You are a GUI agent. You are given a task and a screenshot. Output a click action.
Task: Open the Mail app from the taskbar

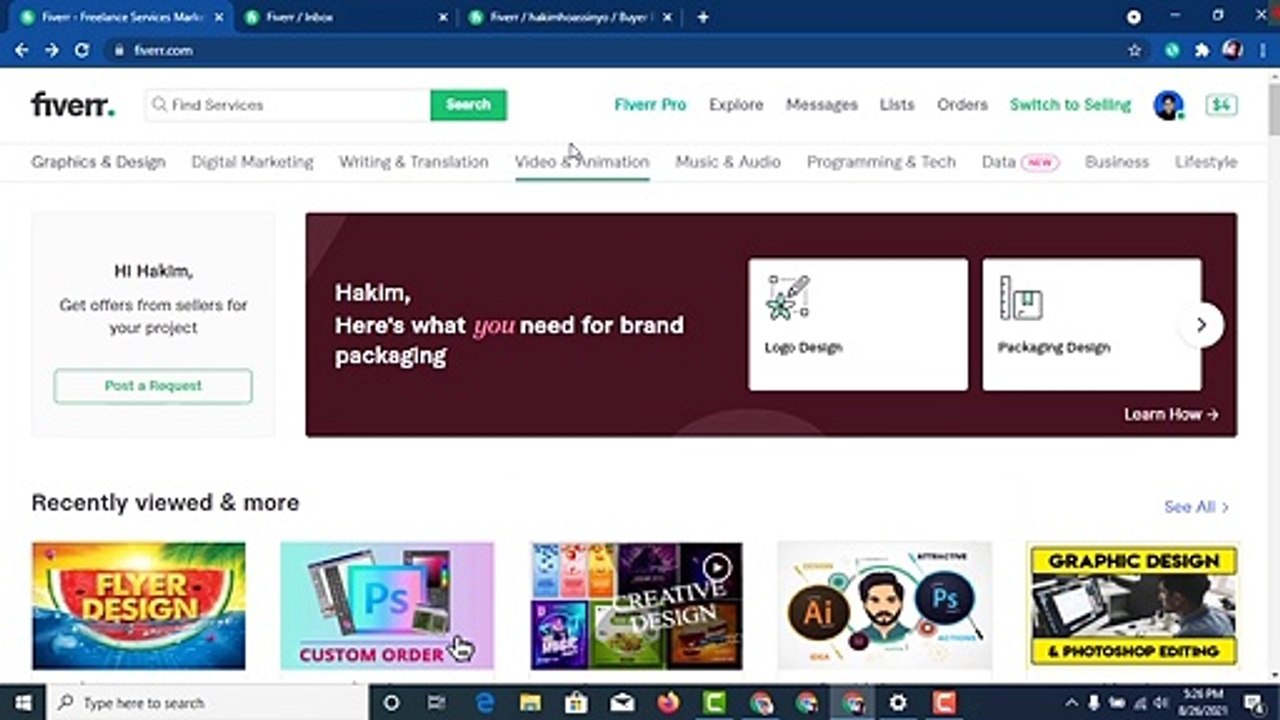(623, 702)
